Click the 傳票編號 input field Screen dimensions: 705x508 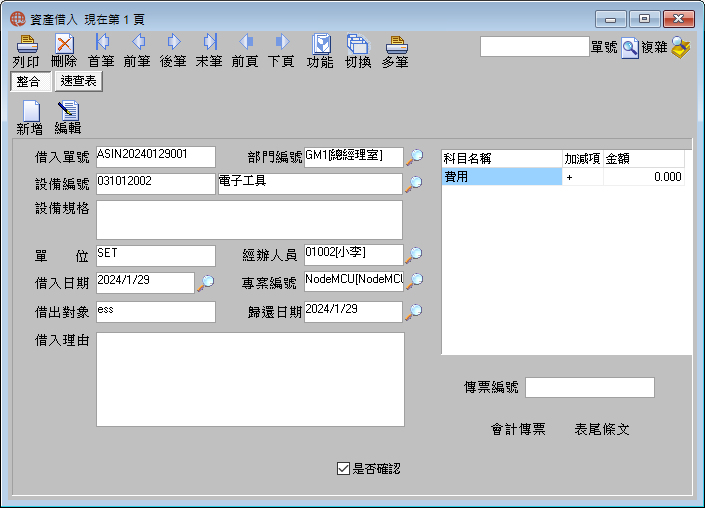[x=589, y=388]
